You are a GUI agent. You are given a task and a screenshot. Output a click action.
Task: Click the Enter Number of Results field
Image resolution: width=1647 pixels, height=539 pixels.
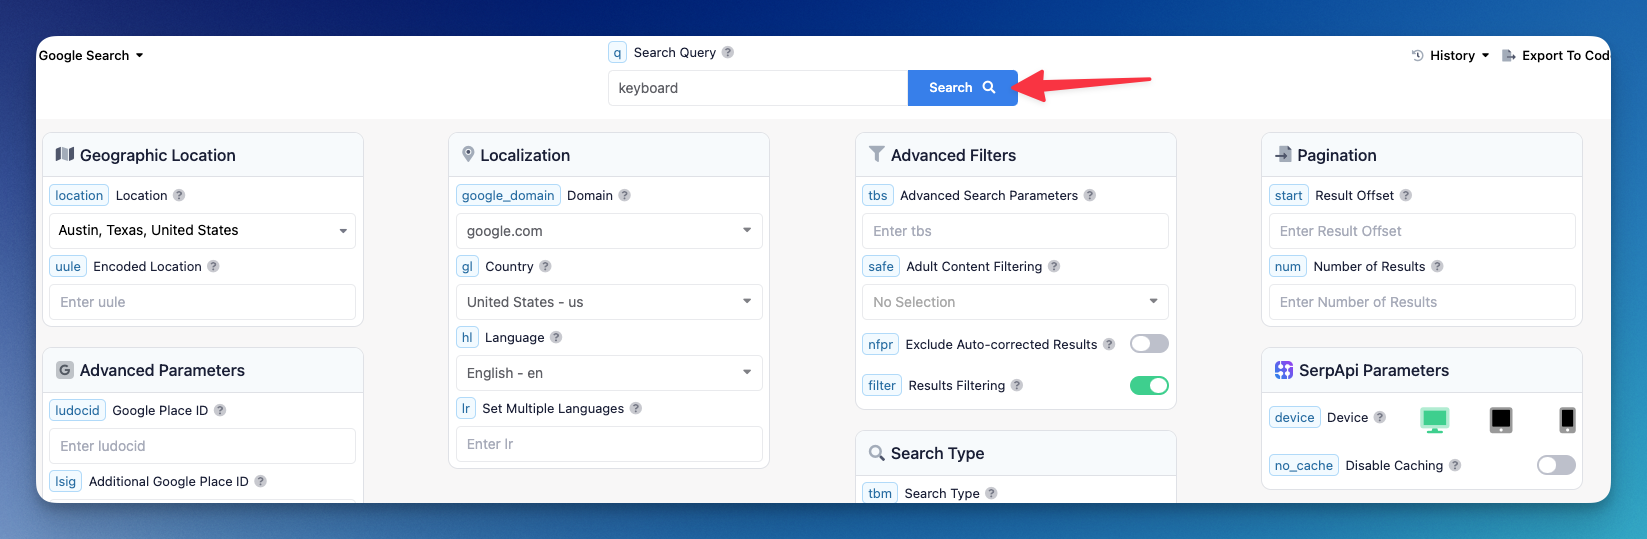coord(1422,302)
